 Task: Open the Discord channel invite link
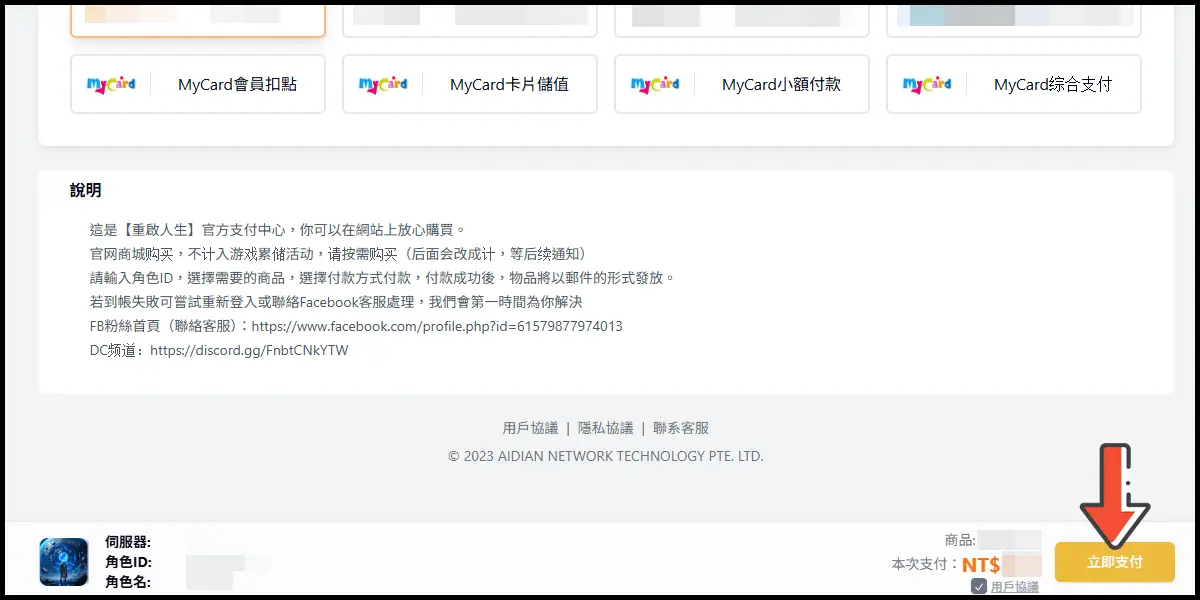click(x=249, y=350)
